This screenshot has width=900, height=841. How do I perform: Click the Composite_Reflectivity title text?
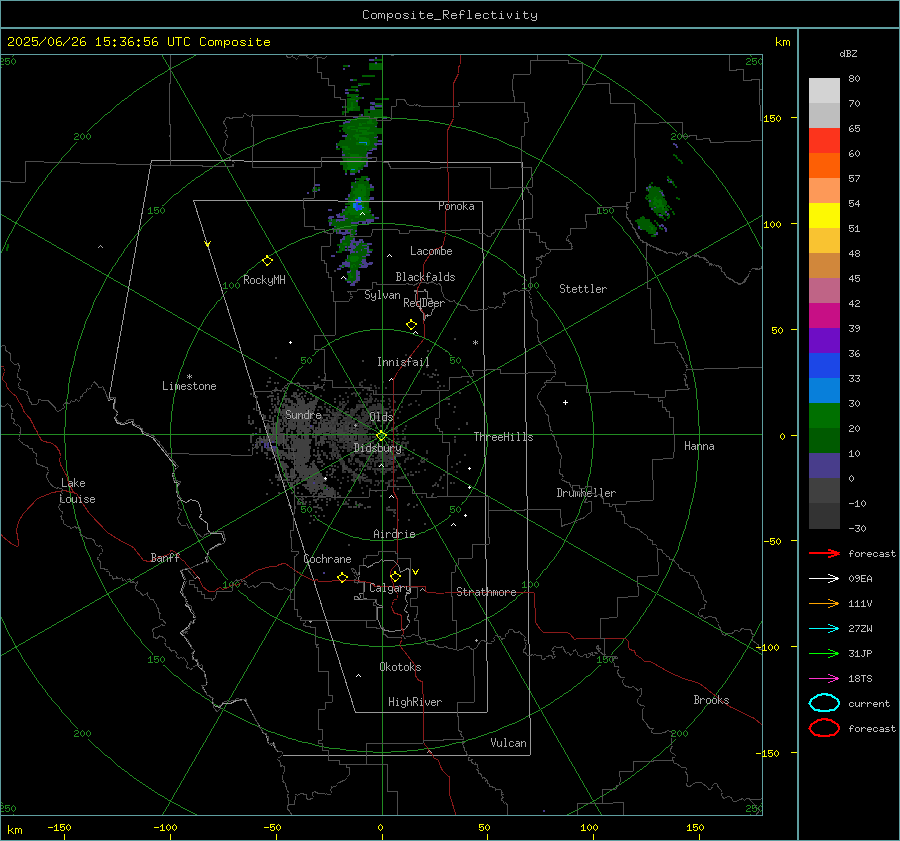449,15
